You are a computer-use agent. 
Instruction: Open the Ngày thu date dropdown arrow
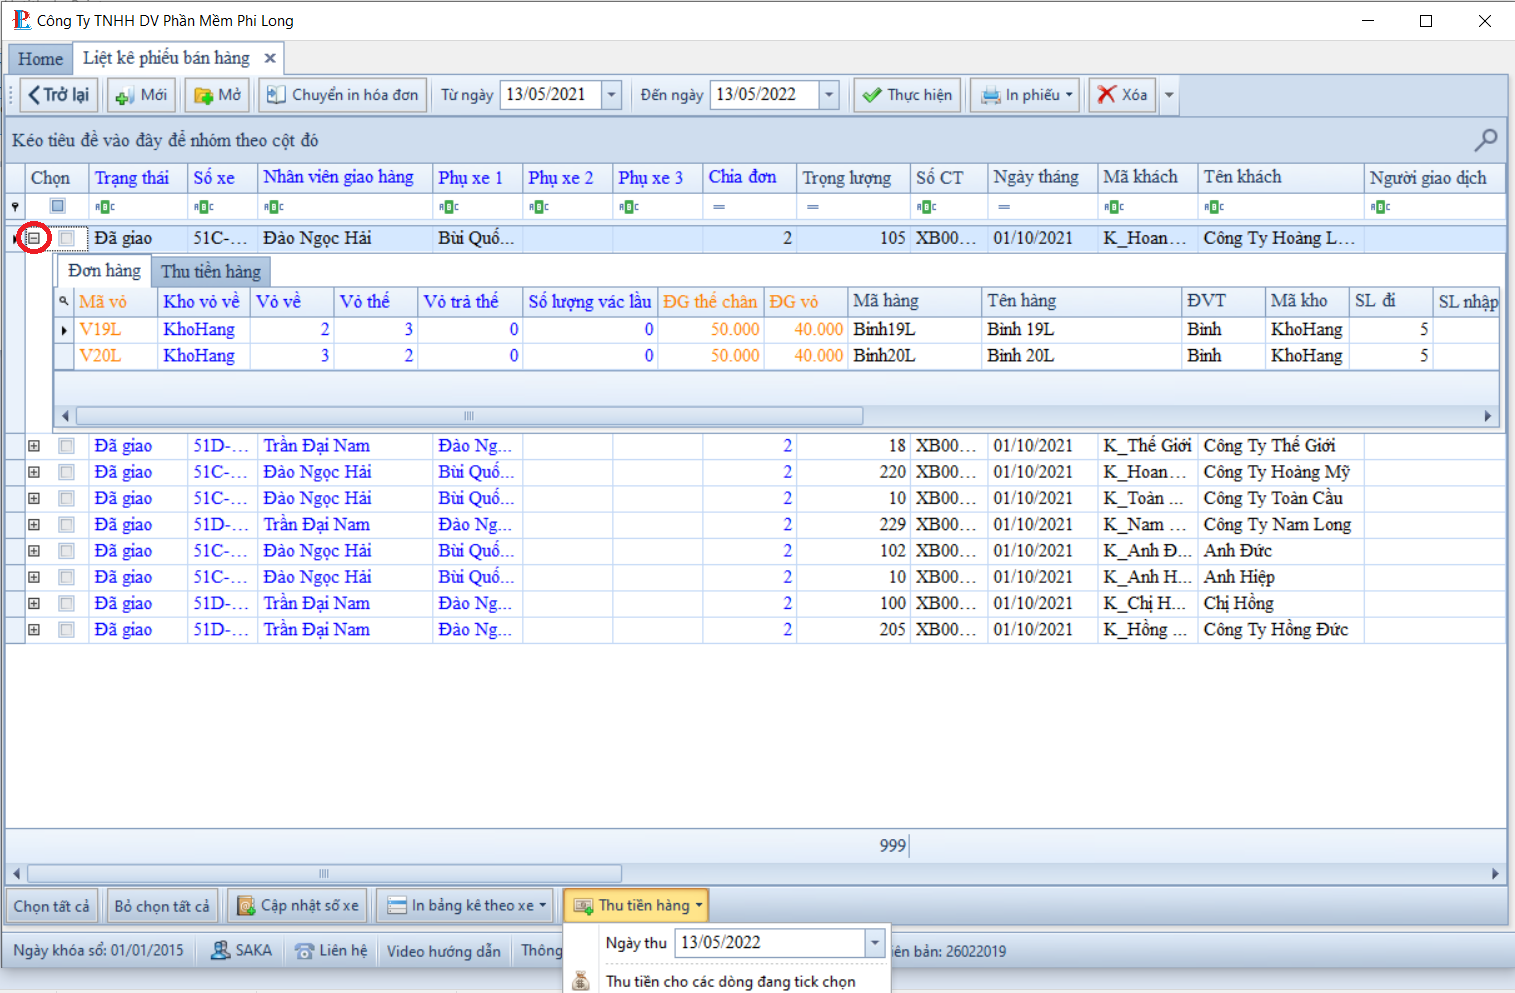(x=875, y=943)
